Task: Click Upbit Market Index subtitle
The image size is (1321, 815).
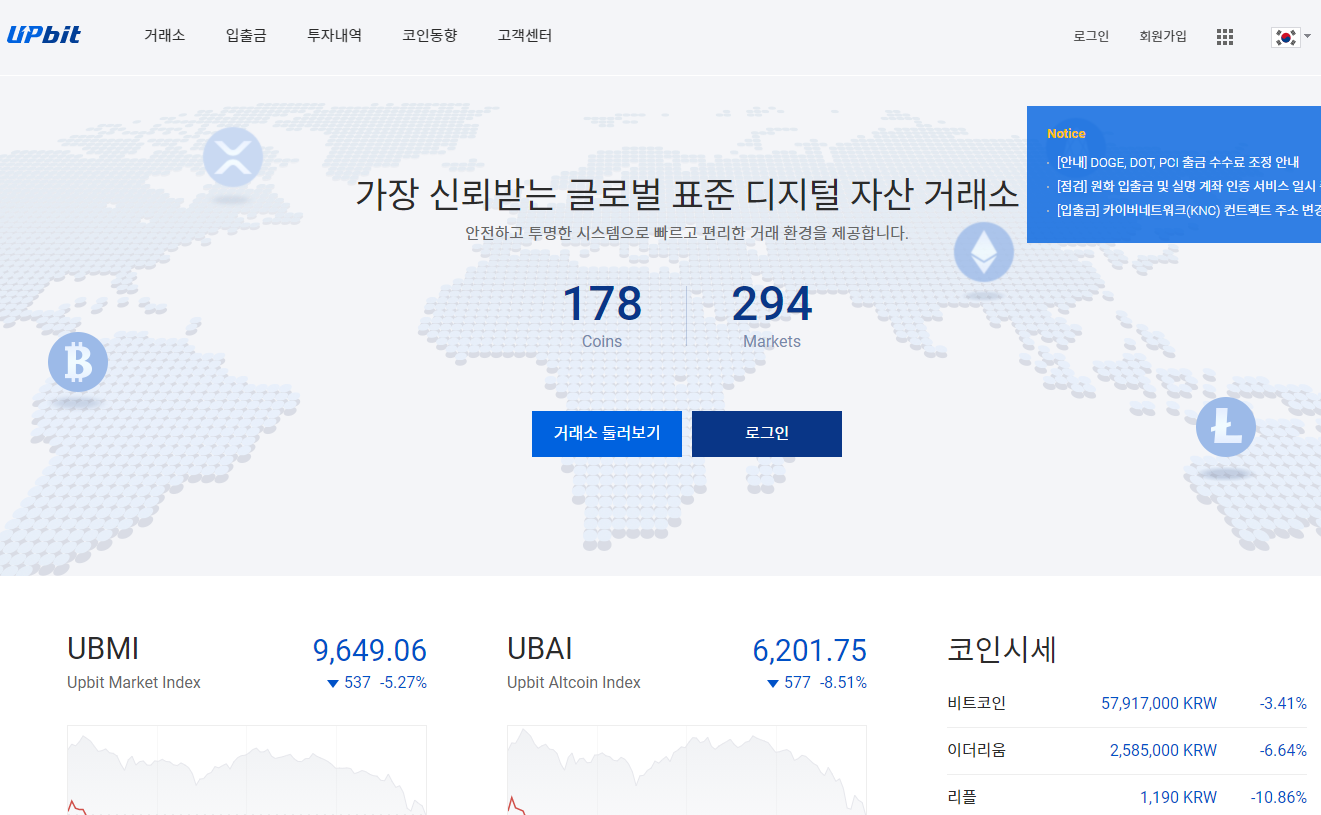Action: [134, 683]
